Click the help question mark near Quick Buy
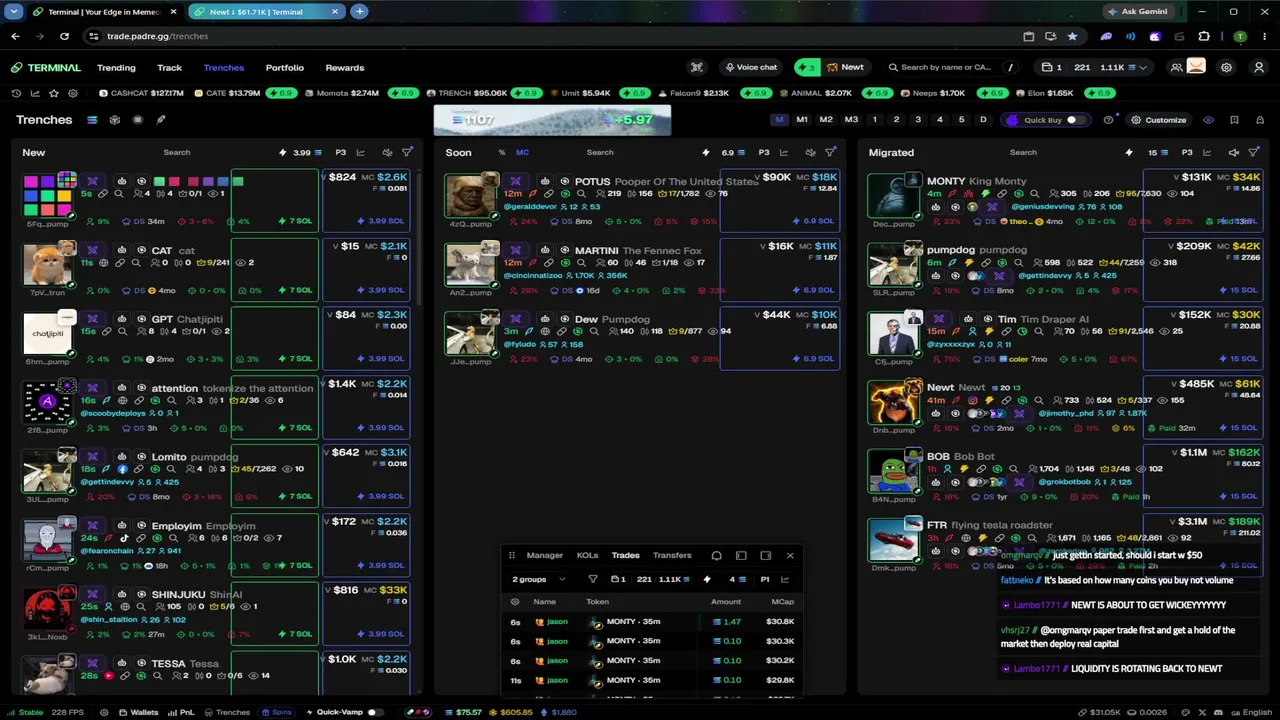 1108,120
